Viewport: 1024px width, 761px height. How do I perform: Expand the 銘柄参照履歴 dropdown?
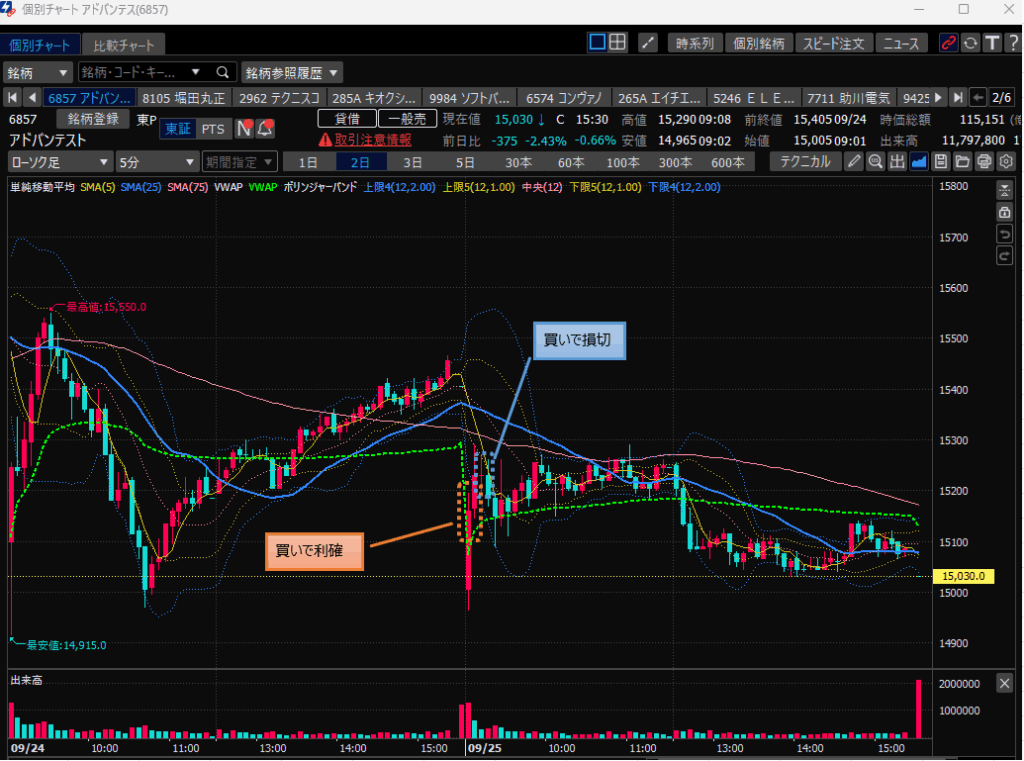(x=292, y=72)
